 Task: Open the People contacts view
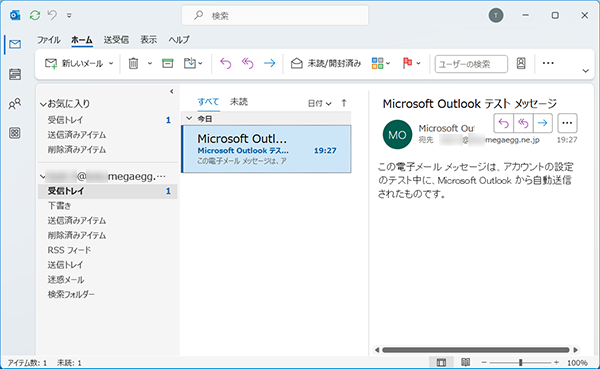[15, 104]
